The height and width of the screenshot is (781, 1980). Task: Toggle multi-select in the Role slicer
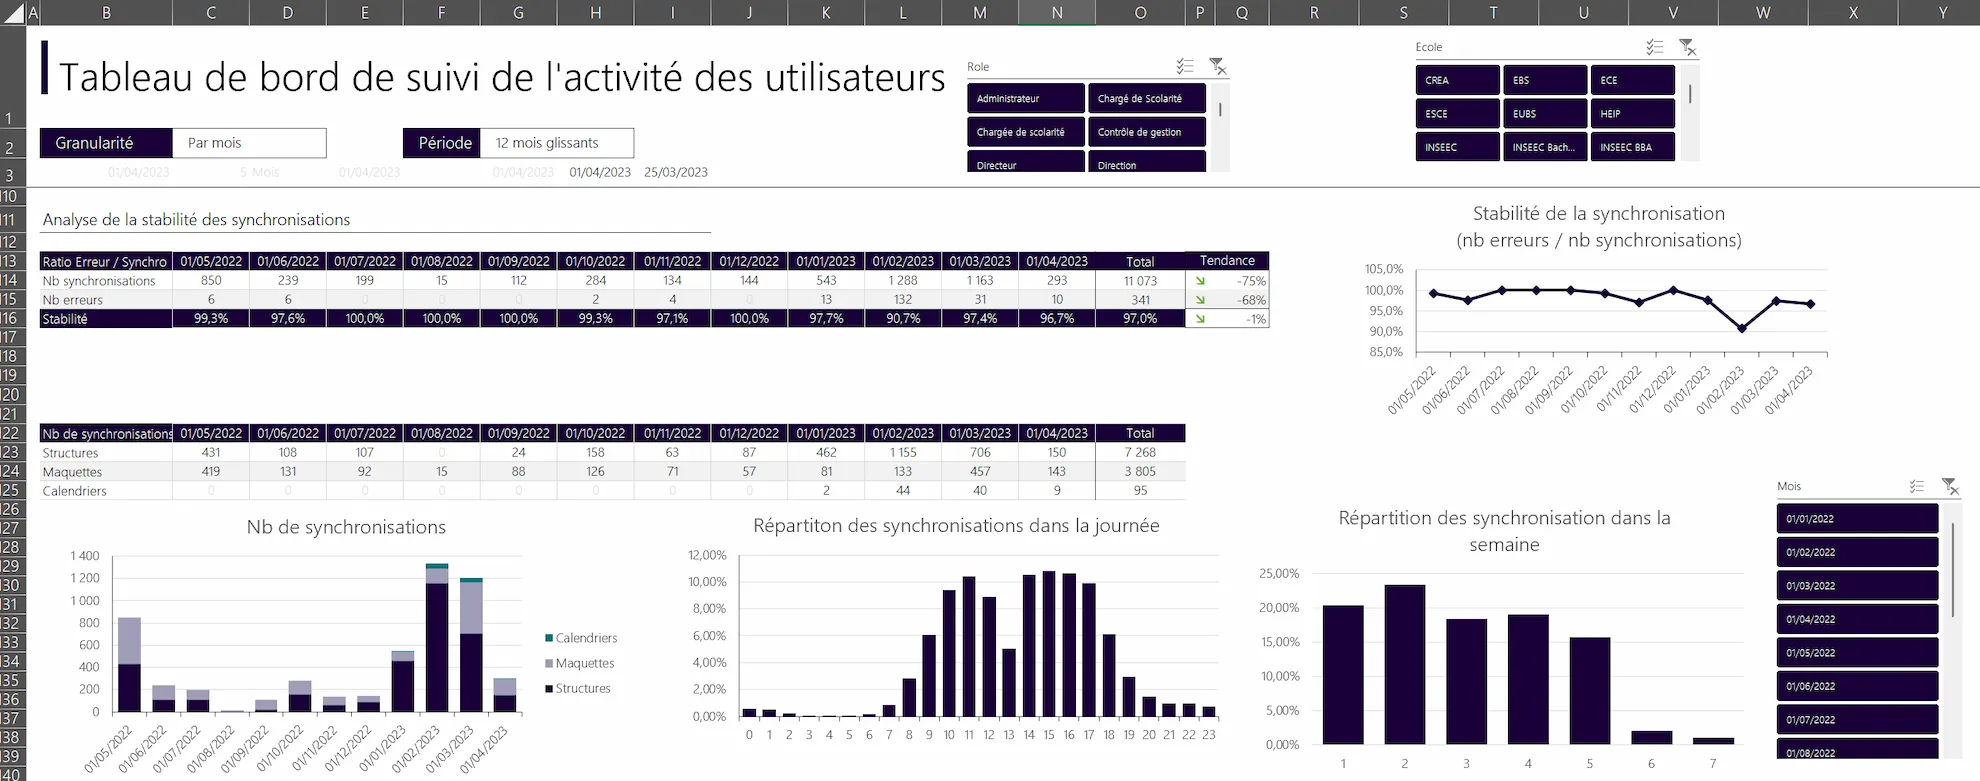pos(1185,67)
